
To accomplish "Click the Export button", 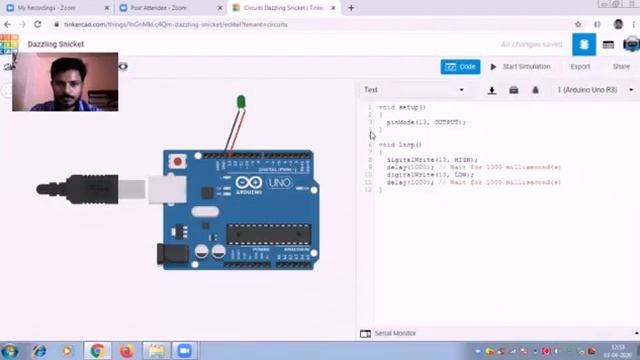I will pos(580,67).
